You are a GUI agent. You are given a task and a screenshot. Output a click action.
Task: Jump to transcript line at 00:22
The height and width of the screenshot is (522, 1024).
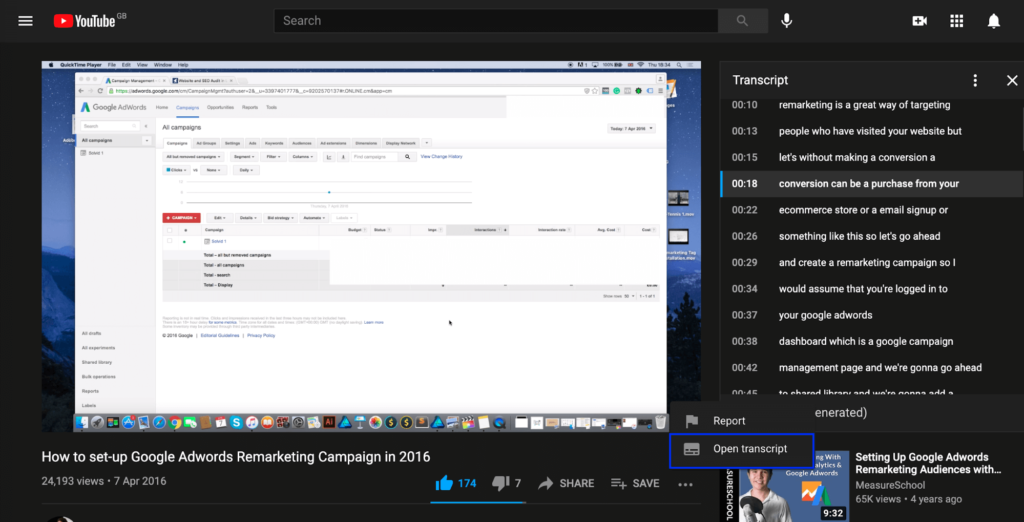click(x=872, y=210)
